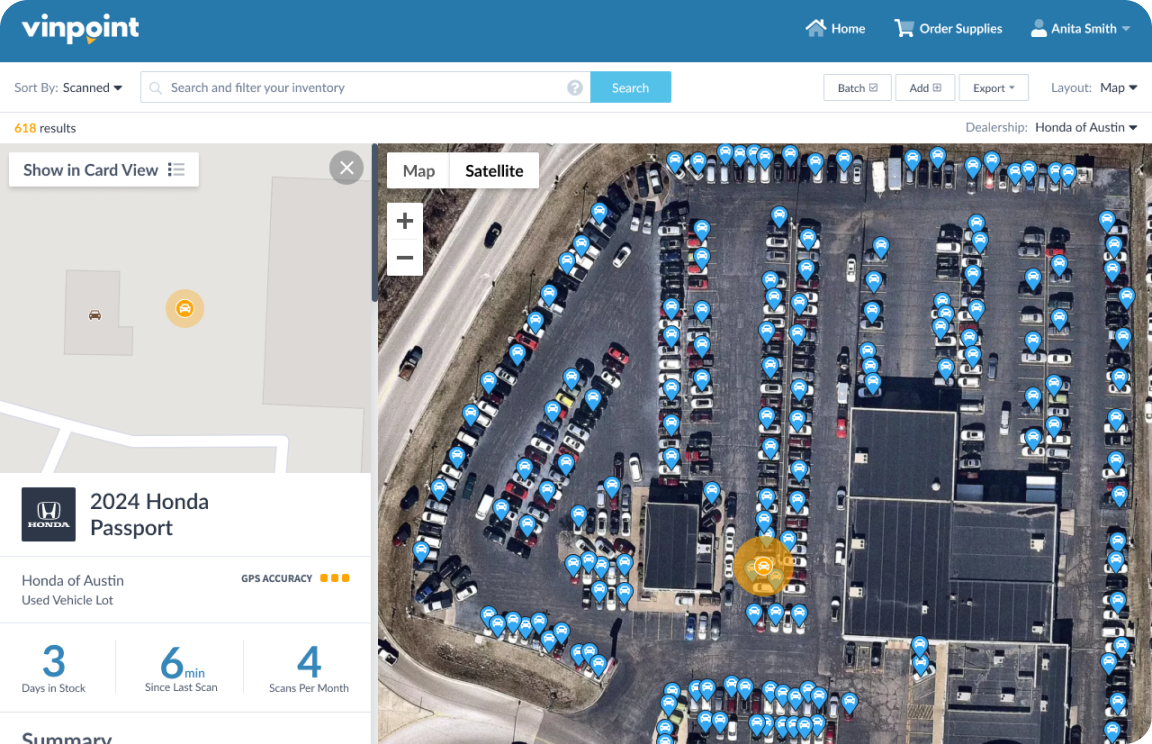The image size is (1152, 744).
Task: Click the inventory search input field
Action: [x=365, y=88]
